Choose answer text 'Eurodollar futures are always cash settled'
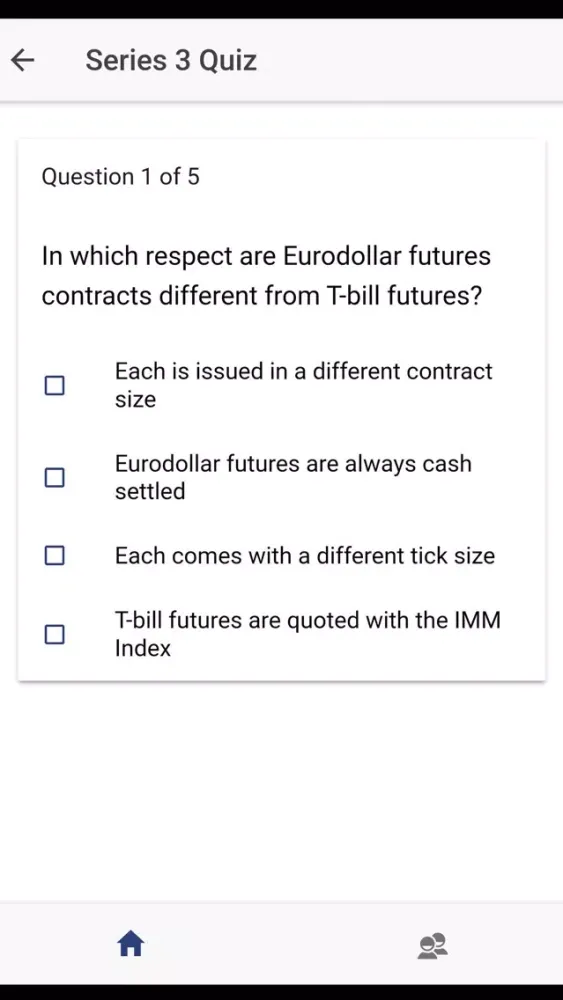This screenshot has width=563, height=1000. [293, 477]
